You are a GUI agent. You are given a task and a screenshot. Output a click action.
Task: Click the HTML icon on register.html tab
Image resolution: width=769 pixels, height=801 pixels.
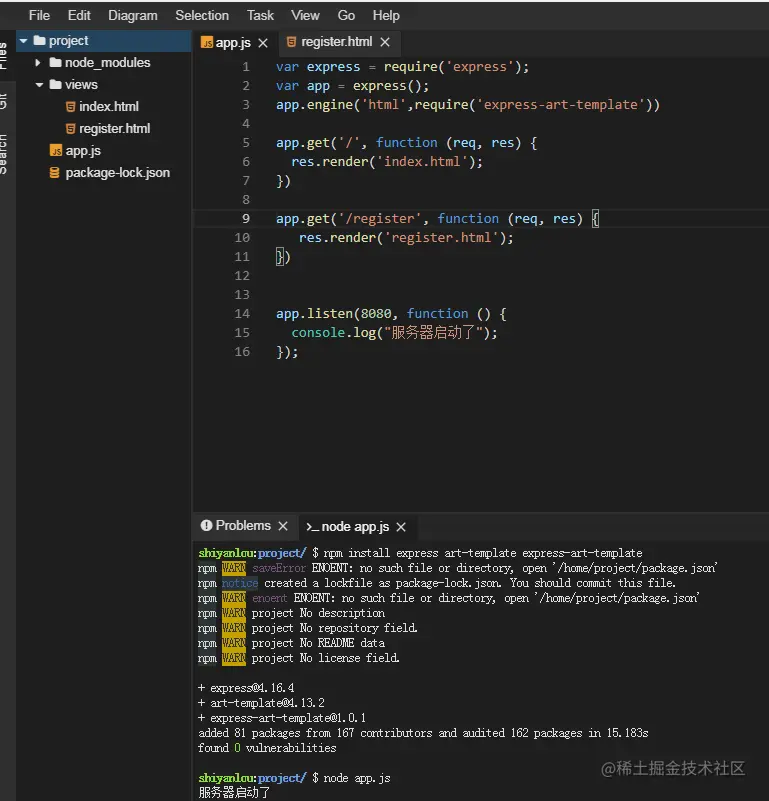[x=291, y=42]
